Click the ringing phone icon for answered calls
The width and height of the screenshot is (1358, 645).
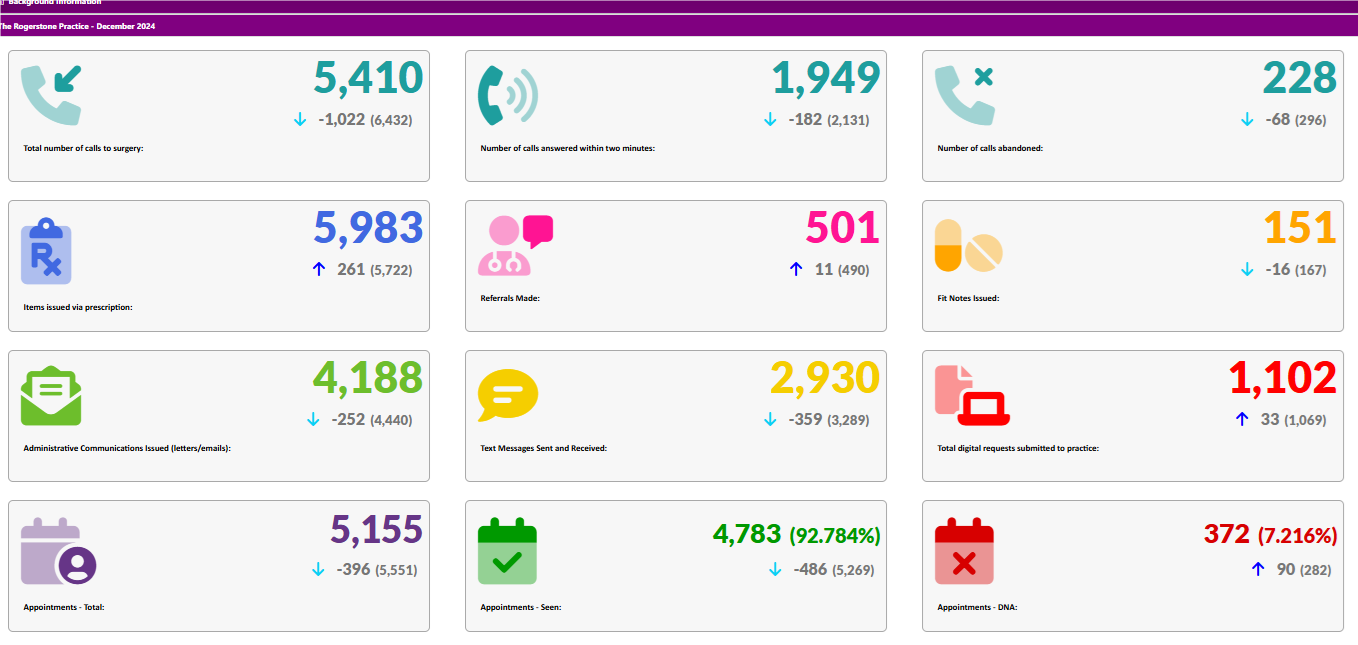(507, 95)
